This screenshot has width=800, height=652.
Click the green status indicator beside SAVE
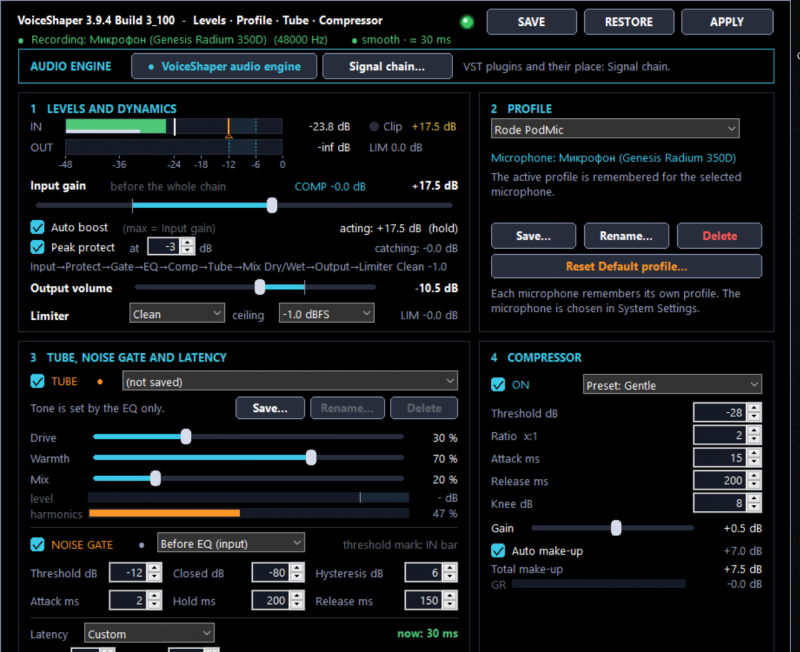(467, 22)
